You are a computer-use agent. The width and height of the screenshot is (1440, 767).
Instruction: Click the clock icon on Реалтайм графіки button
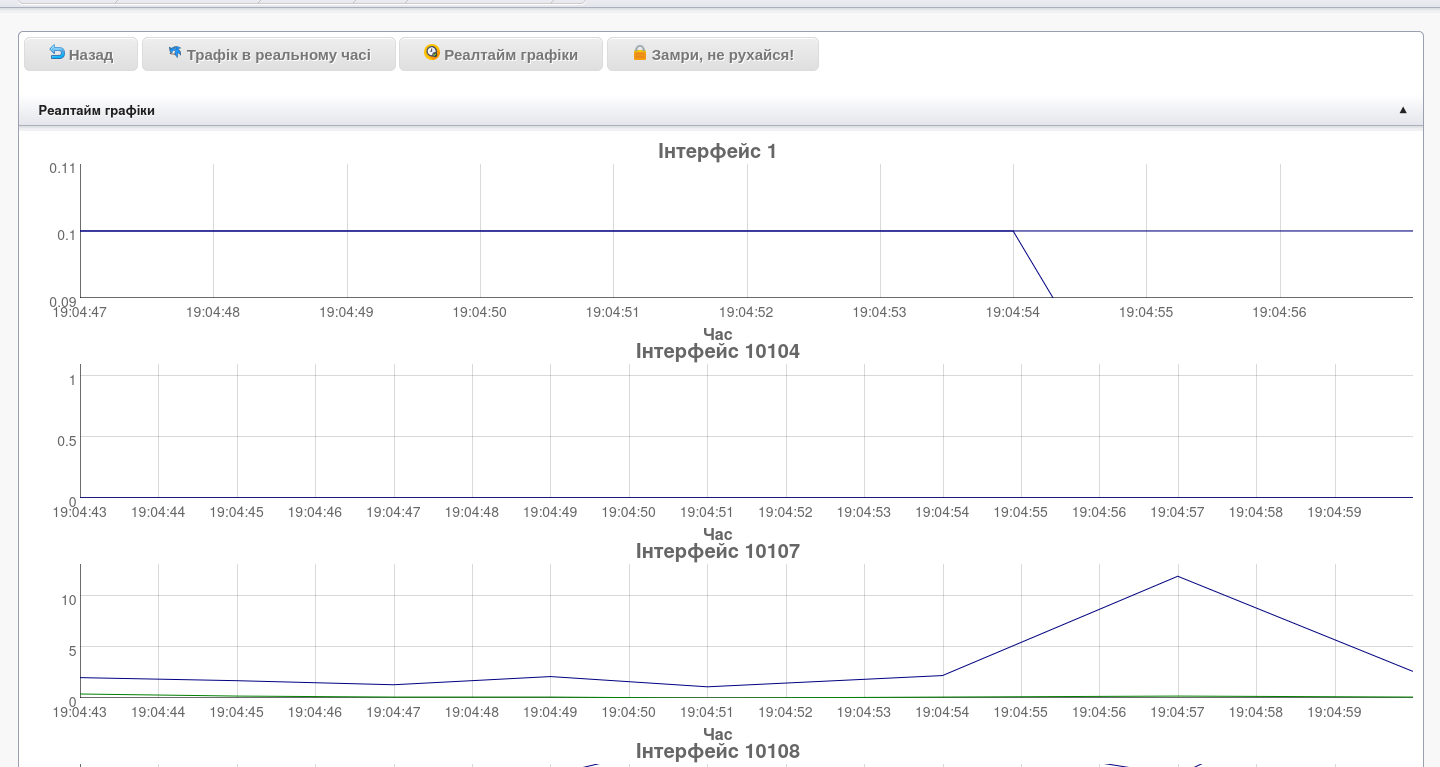(432, 52)
